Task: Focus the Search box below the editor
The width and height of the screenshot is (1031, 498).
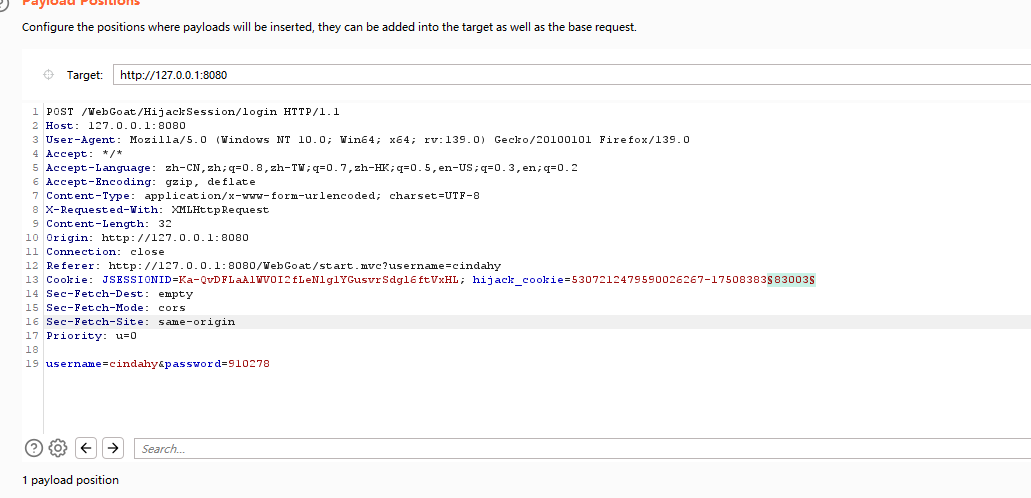Action: coord(580,449)
